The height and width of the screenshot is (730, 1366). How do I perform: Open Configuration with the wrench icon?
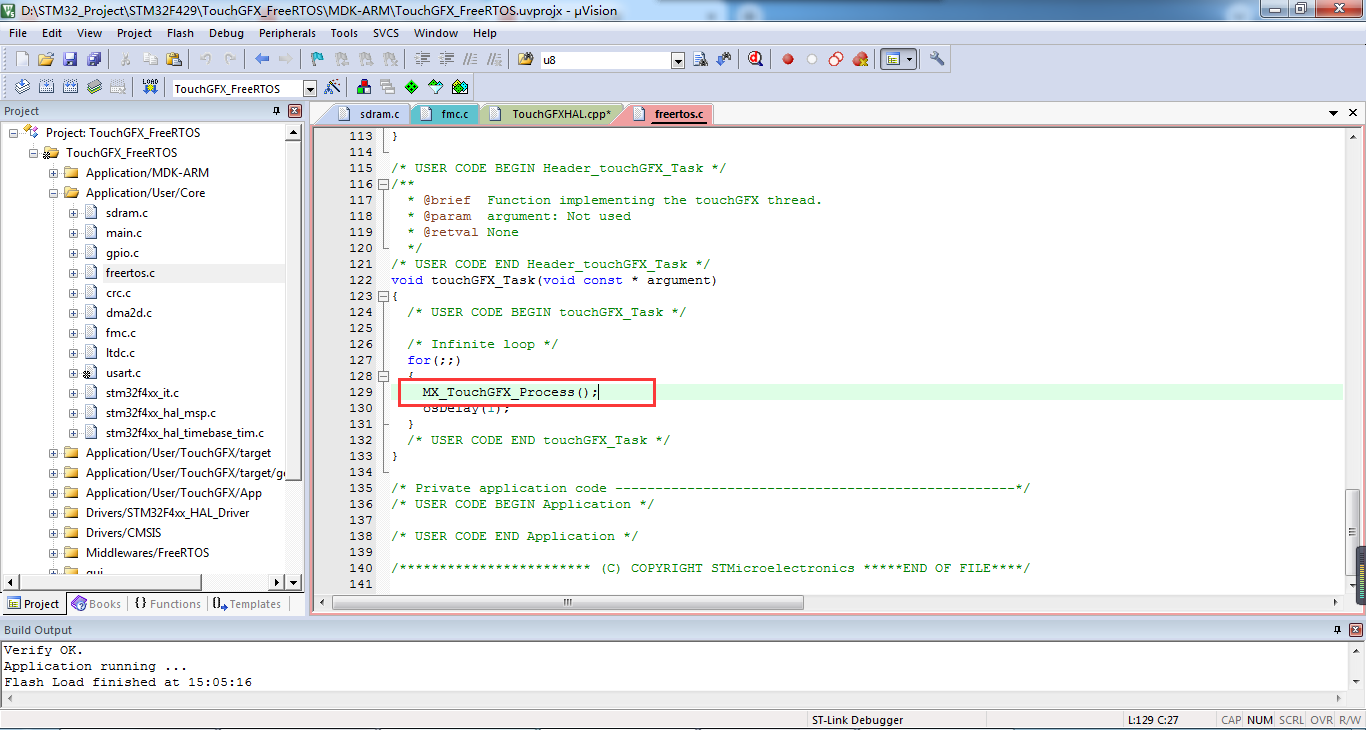937,60
